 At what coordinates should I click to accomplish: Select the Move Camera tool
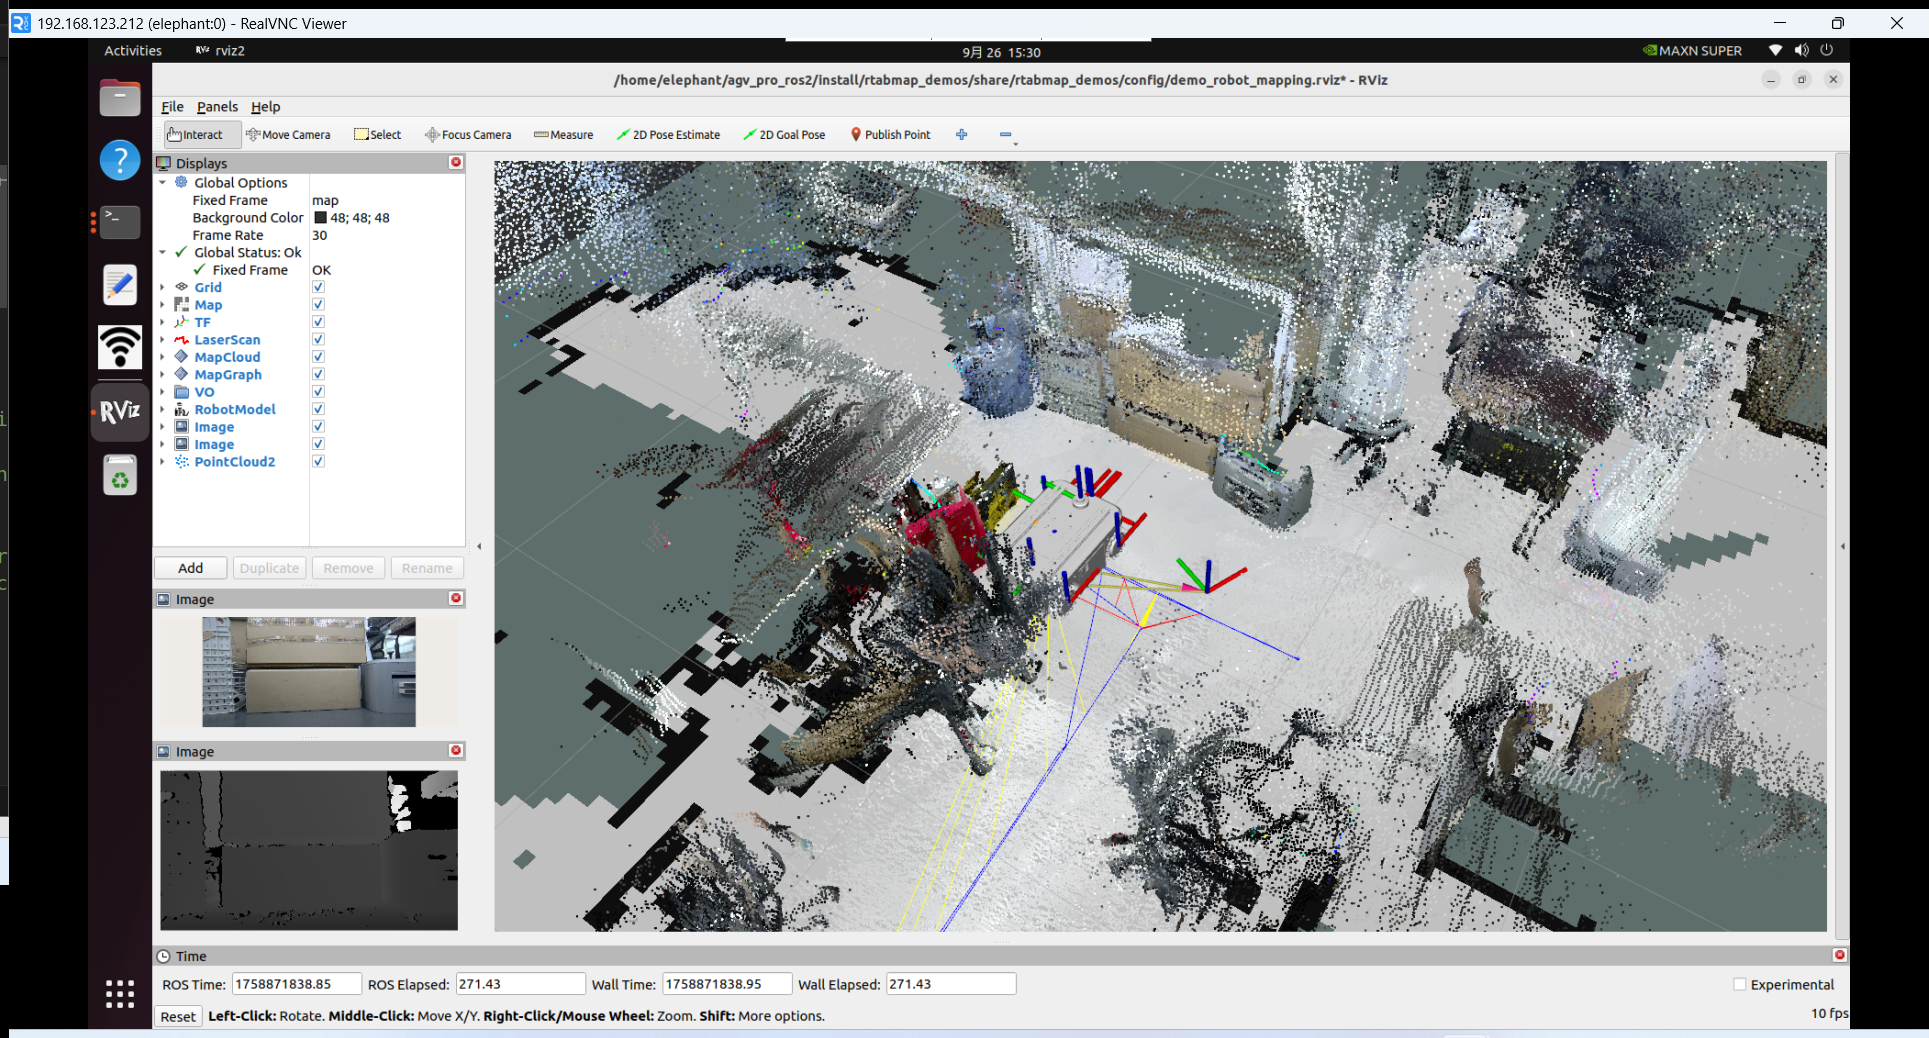(288, 135)
